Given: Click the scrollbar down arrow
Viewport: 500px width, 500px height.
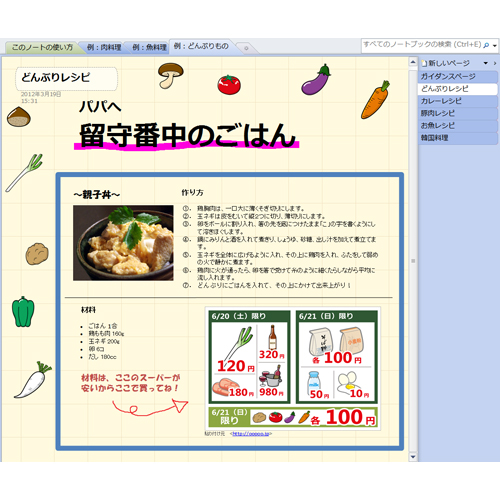Looking at the screenshot, I should (x=413, y=457).
